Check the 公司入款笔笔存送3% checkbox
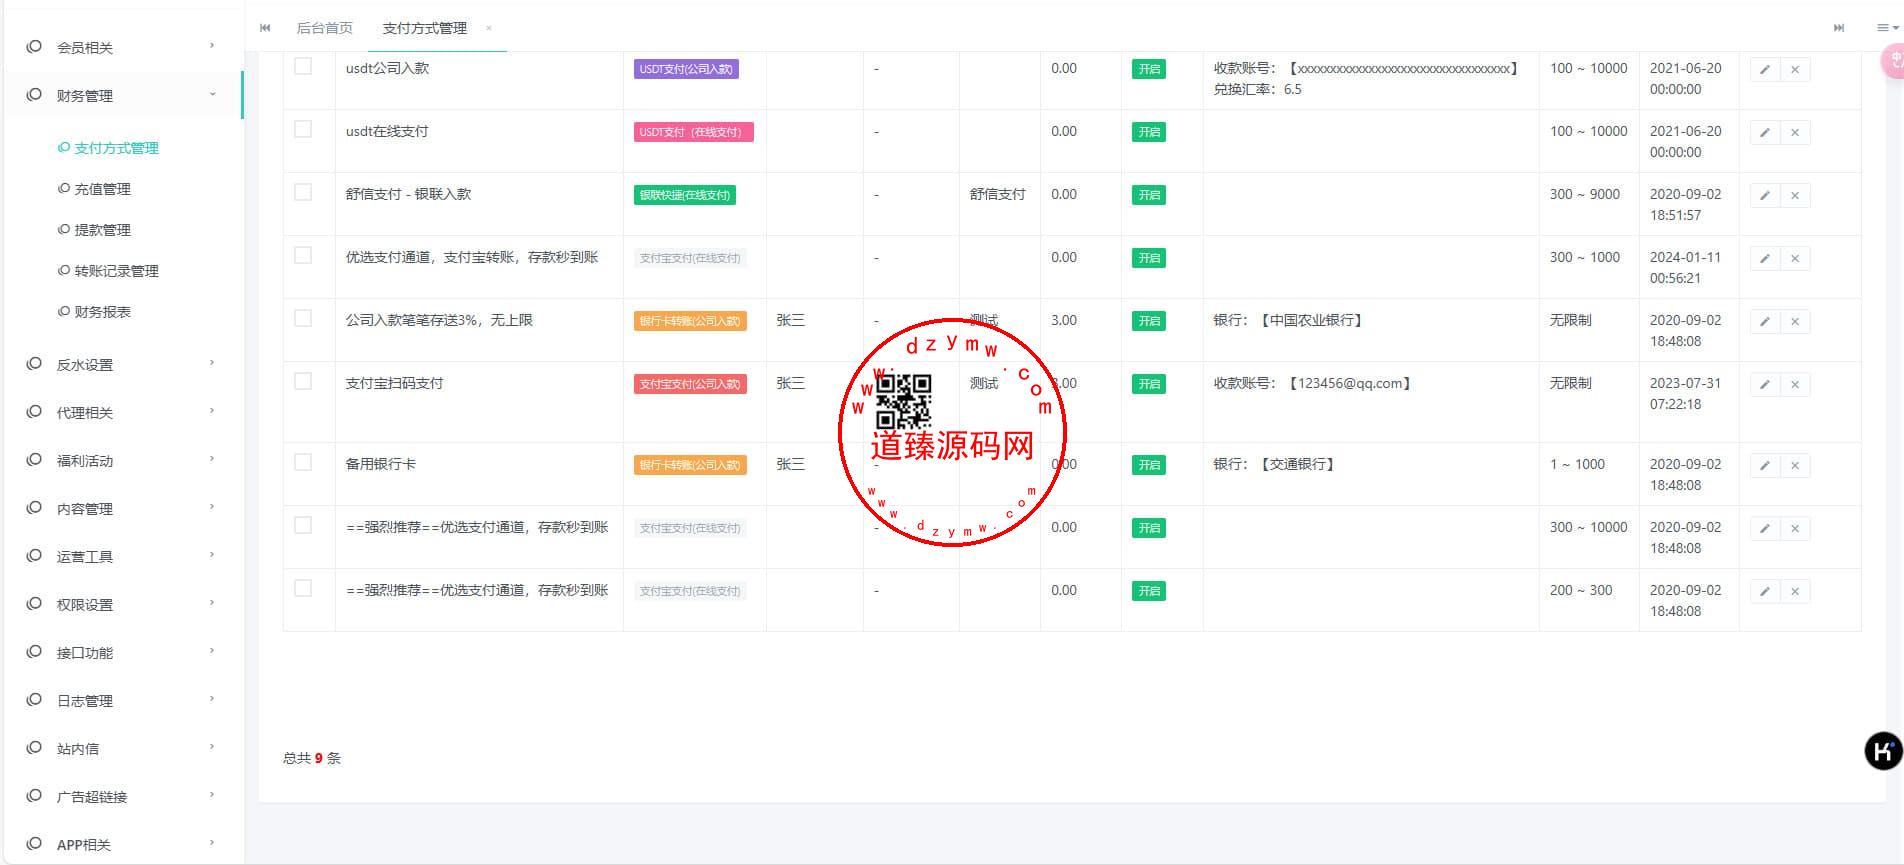This screenshot has height=865, width=1904. point(303,318)
